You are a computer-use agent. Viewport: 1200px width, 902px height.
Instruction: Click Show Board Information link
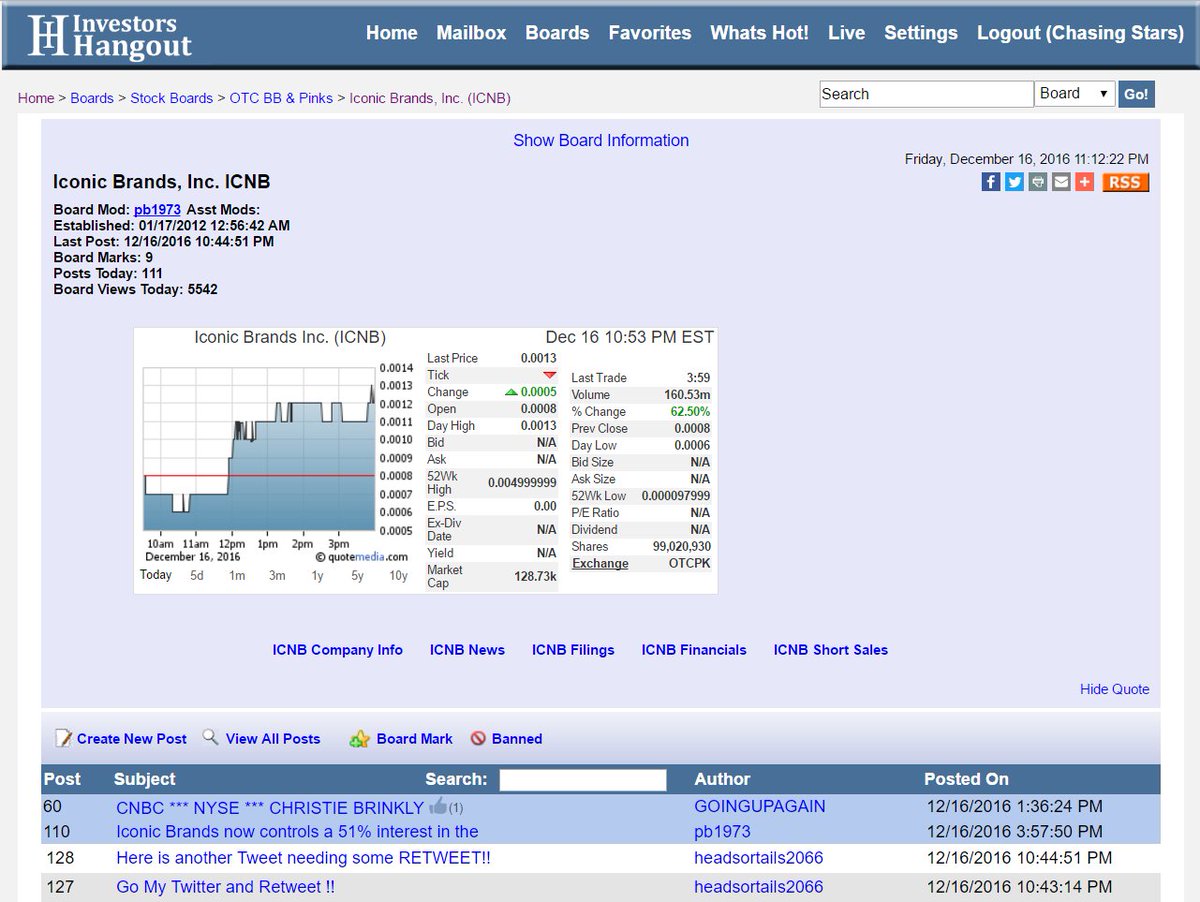pos(601,140)
